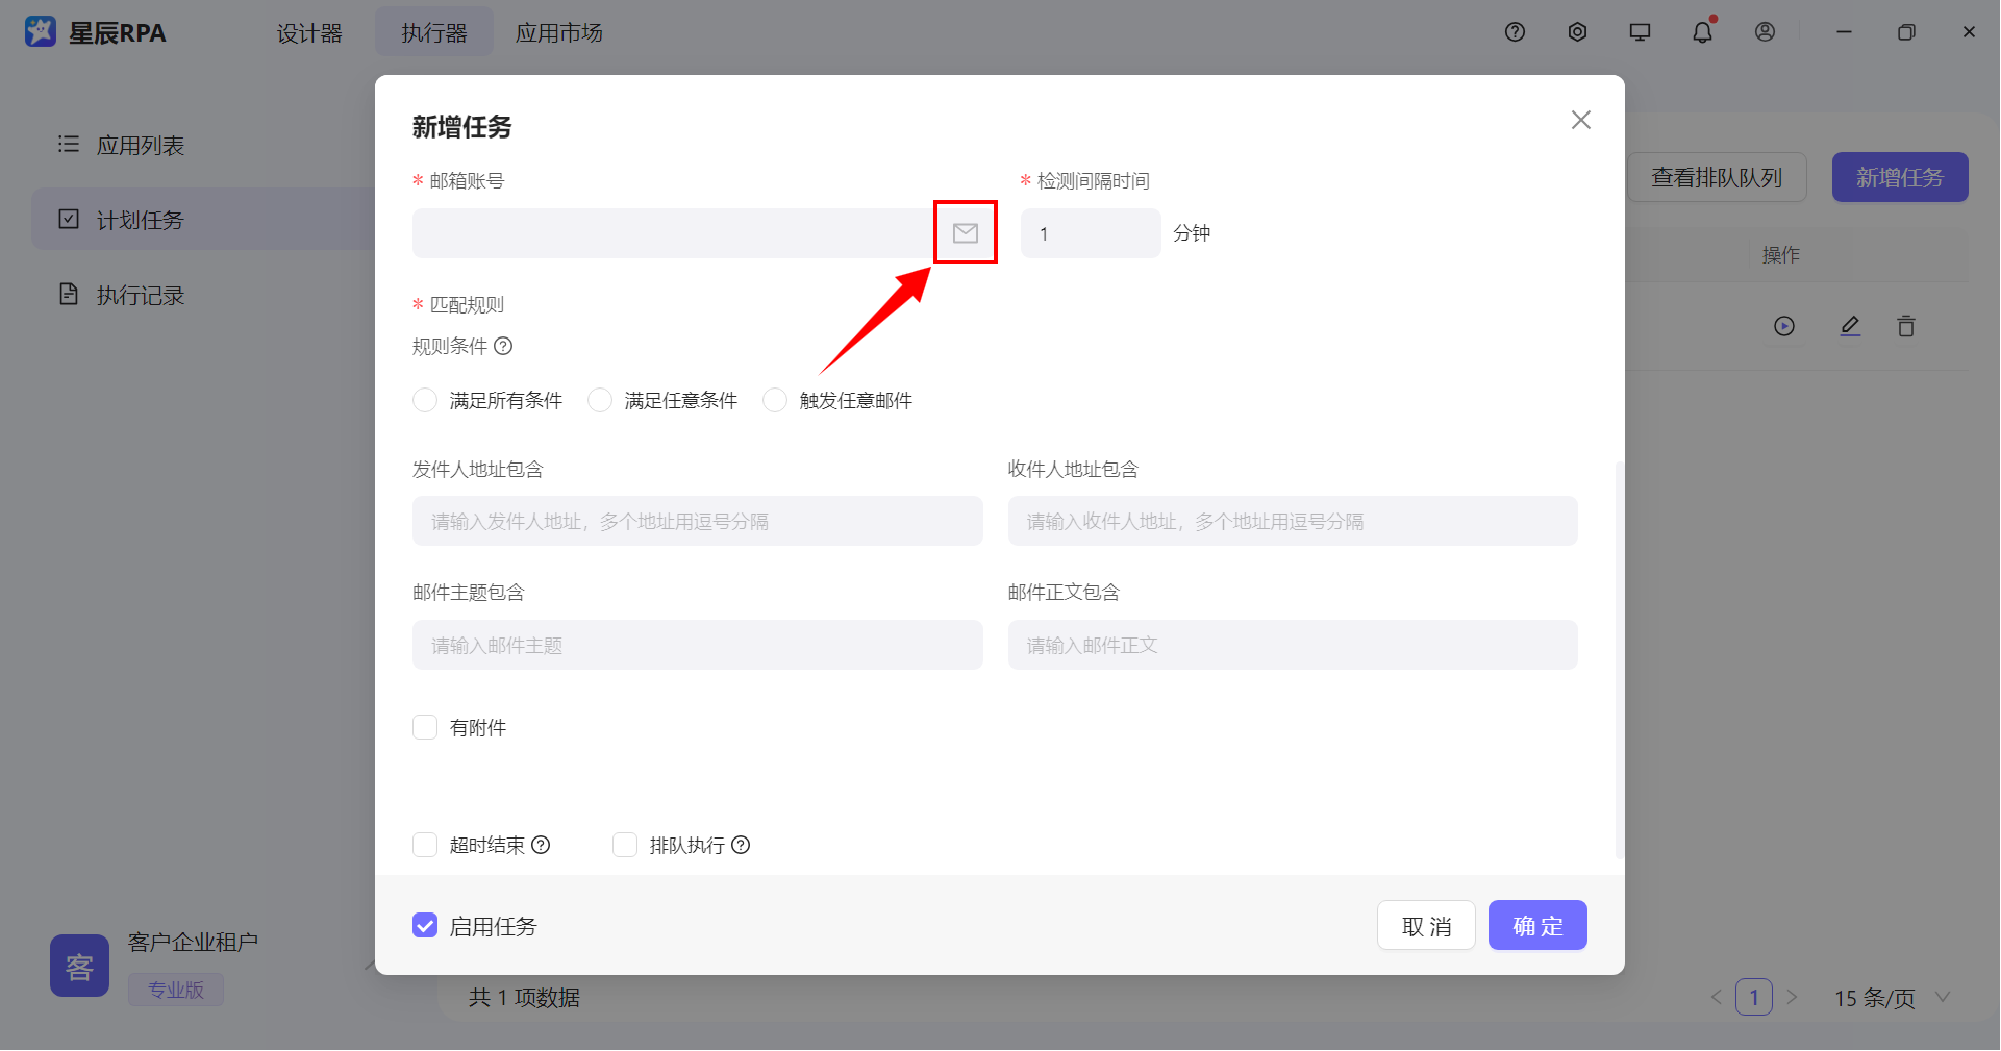2001x1051 pixels.
Task: Click the help question-mark icon in top bar
Action: (1514, 32)
